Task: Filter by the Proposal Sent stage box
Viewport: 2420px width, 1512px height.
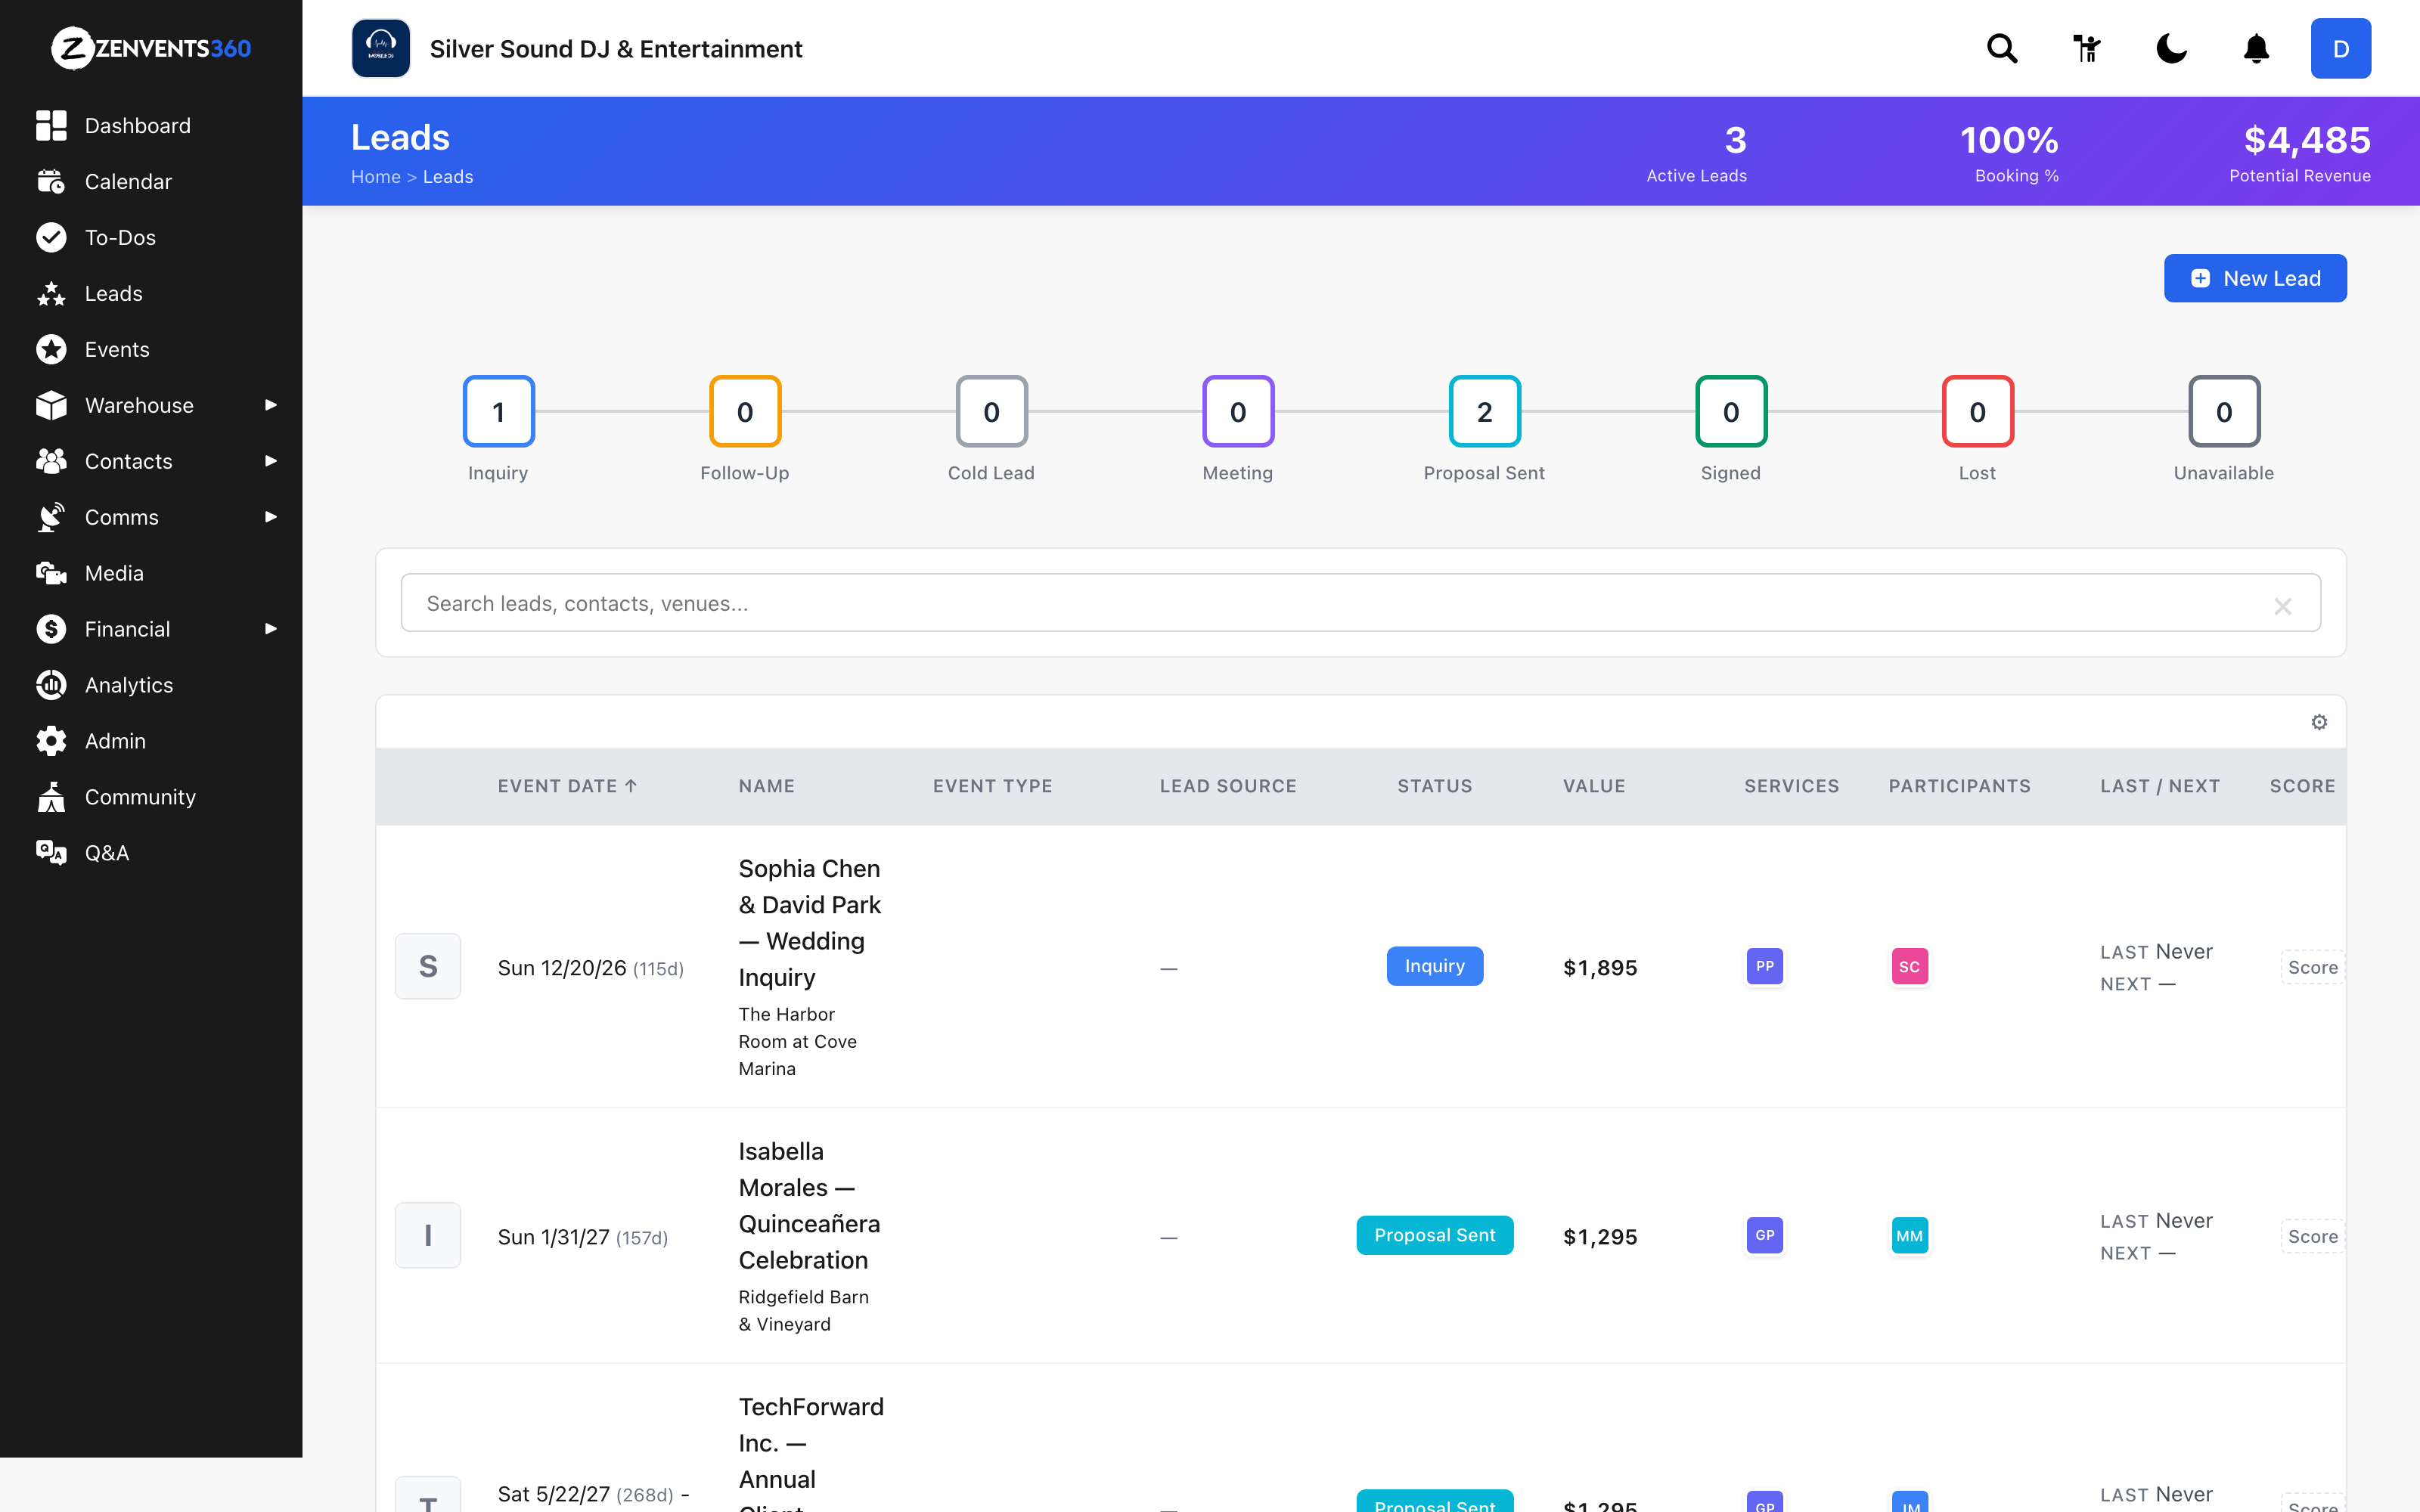Action: 1484,411
